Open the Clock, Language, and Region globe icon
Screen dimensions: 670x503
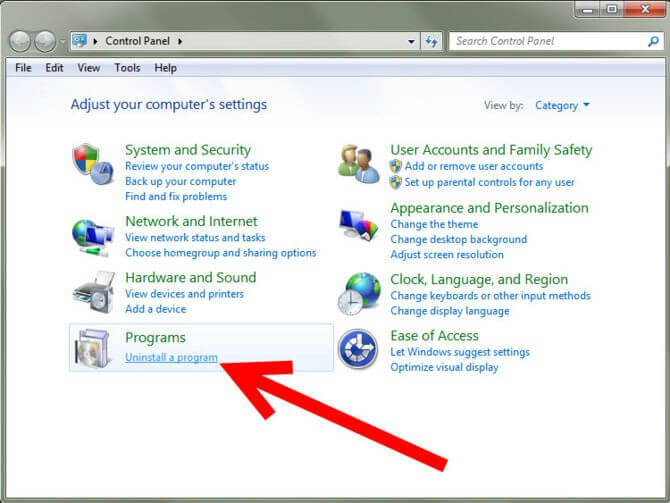[359, 294]
